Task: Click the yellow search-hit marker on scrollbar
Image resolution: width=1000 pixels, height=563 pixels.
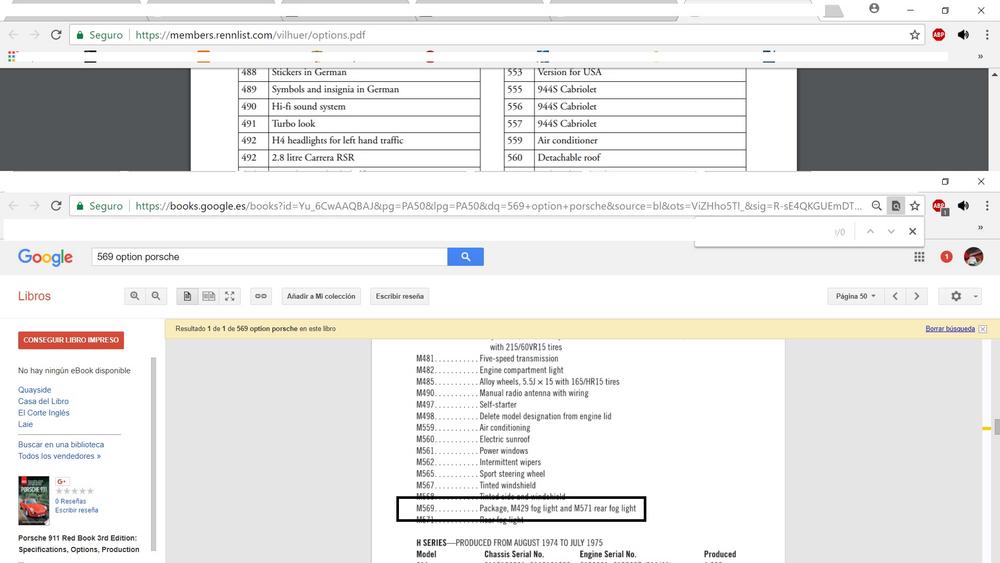Action: pos(987,428)
